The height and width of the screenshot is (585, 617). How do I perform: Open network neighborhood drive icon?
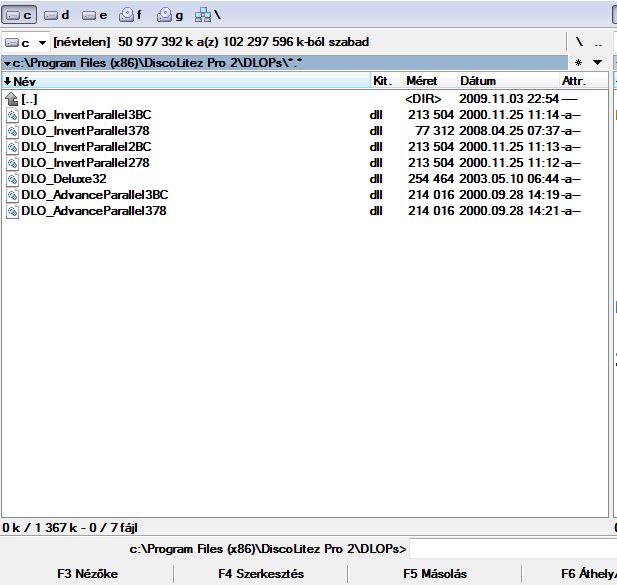pos(208,15)
